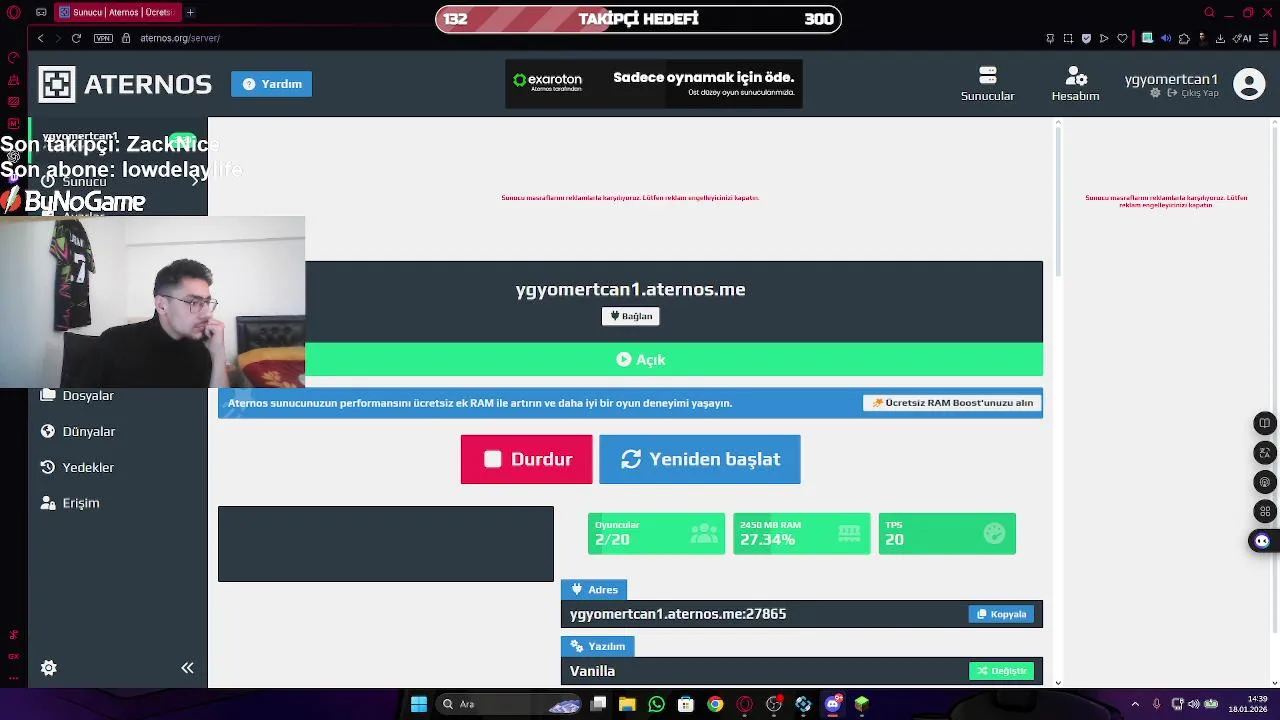This screenshot has height=720, width=1280.
Task: Open the Yardım help button
Action: tap(272, 84)
